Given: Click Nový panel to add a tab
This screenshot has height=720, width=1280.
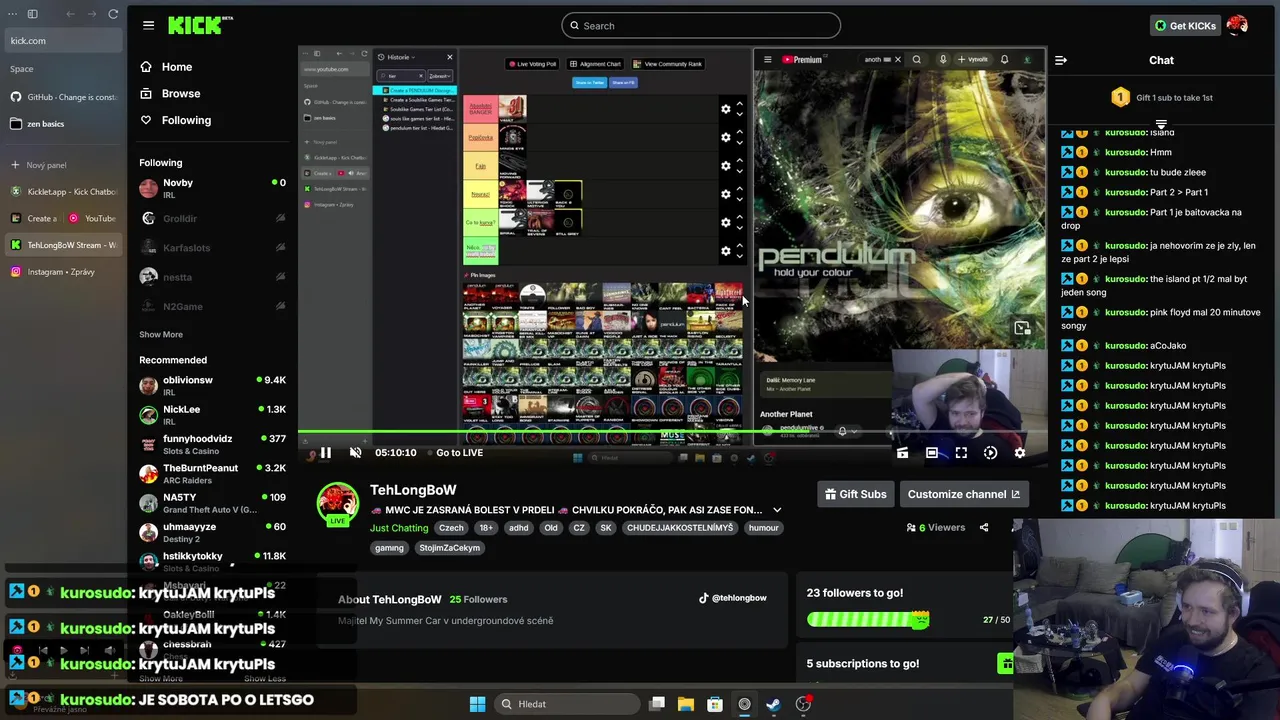Looking at the screenshot, I should (x=63, y=165).
